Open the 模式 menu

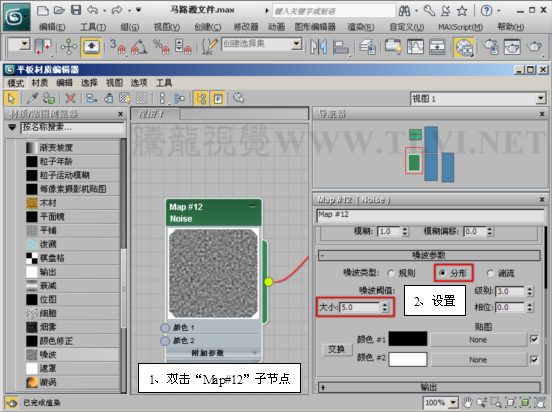pos(15,83)
